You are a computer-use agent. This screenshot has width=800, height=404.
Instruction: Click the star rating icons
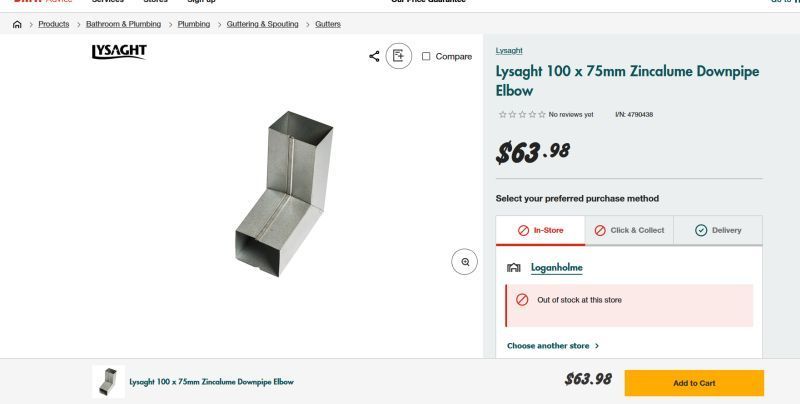[522, 115]
